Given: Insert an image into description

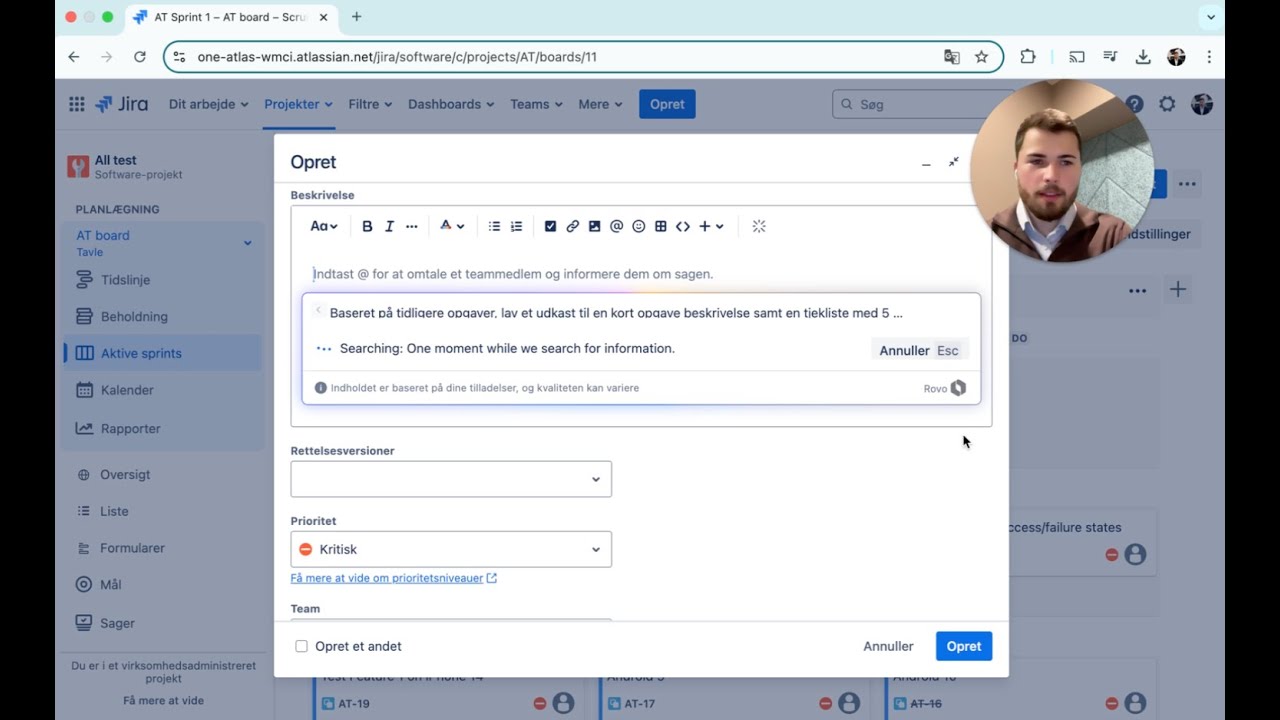Looking at the screenshot, I should point(594,226).
